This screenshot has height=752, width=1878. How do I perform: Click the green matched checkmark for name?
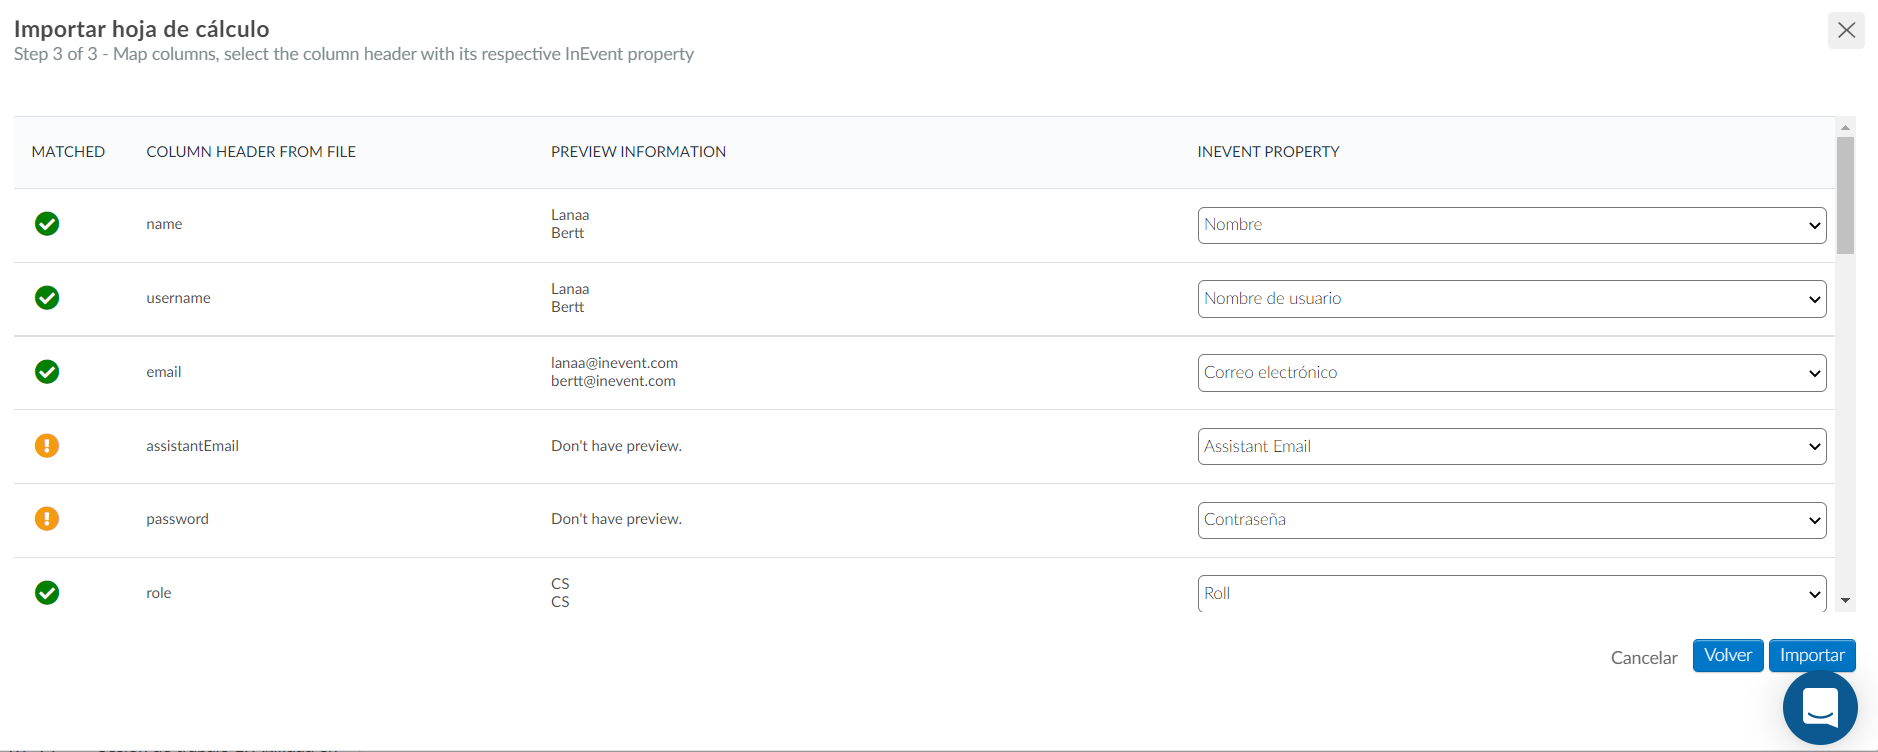click(47, 224)
